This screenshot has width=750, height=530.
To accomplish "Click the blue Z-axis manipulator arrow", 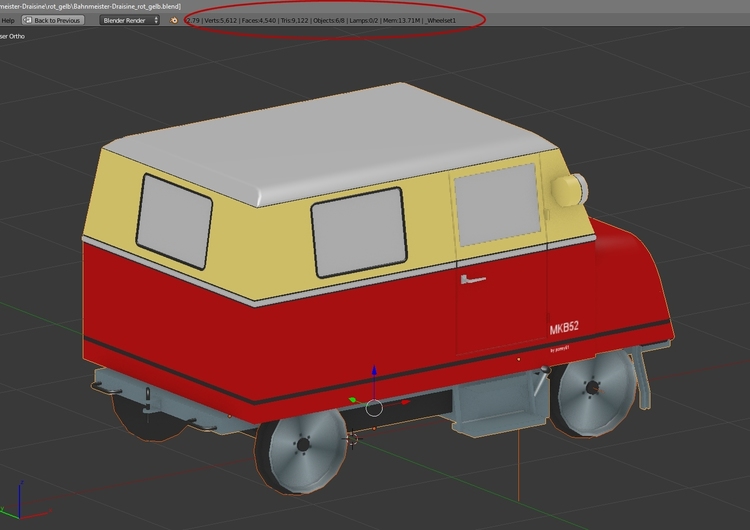I will pyautogui.click(x=374, y=373).
